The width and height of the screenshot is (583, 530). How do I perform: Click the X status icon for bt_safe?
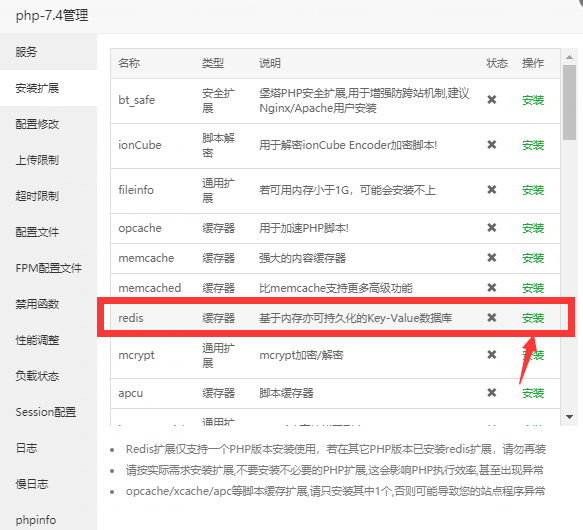click(x=492, y=99)
